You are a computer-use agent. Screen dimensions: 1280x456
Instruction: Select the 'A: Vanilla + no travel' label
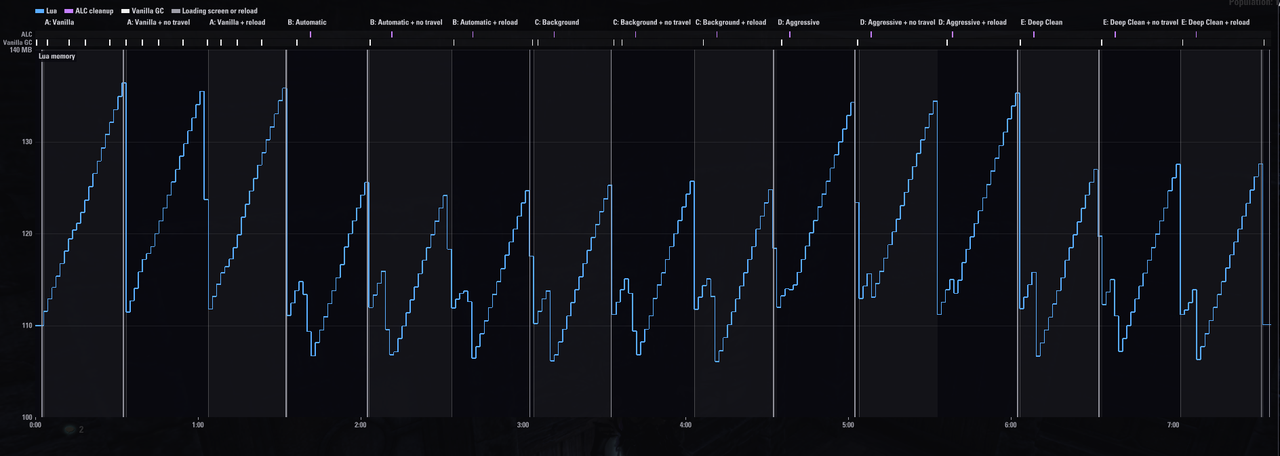tap(158, 21)
